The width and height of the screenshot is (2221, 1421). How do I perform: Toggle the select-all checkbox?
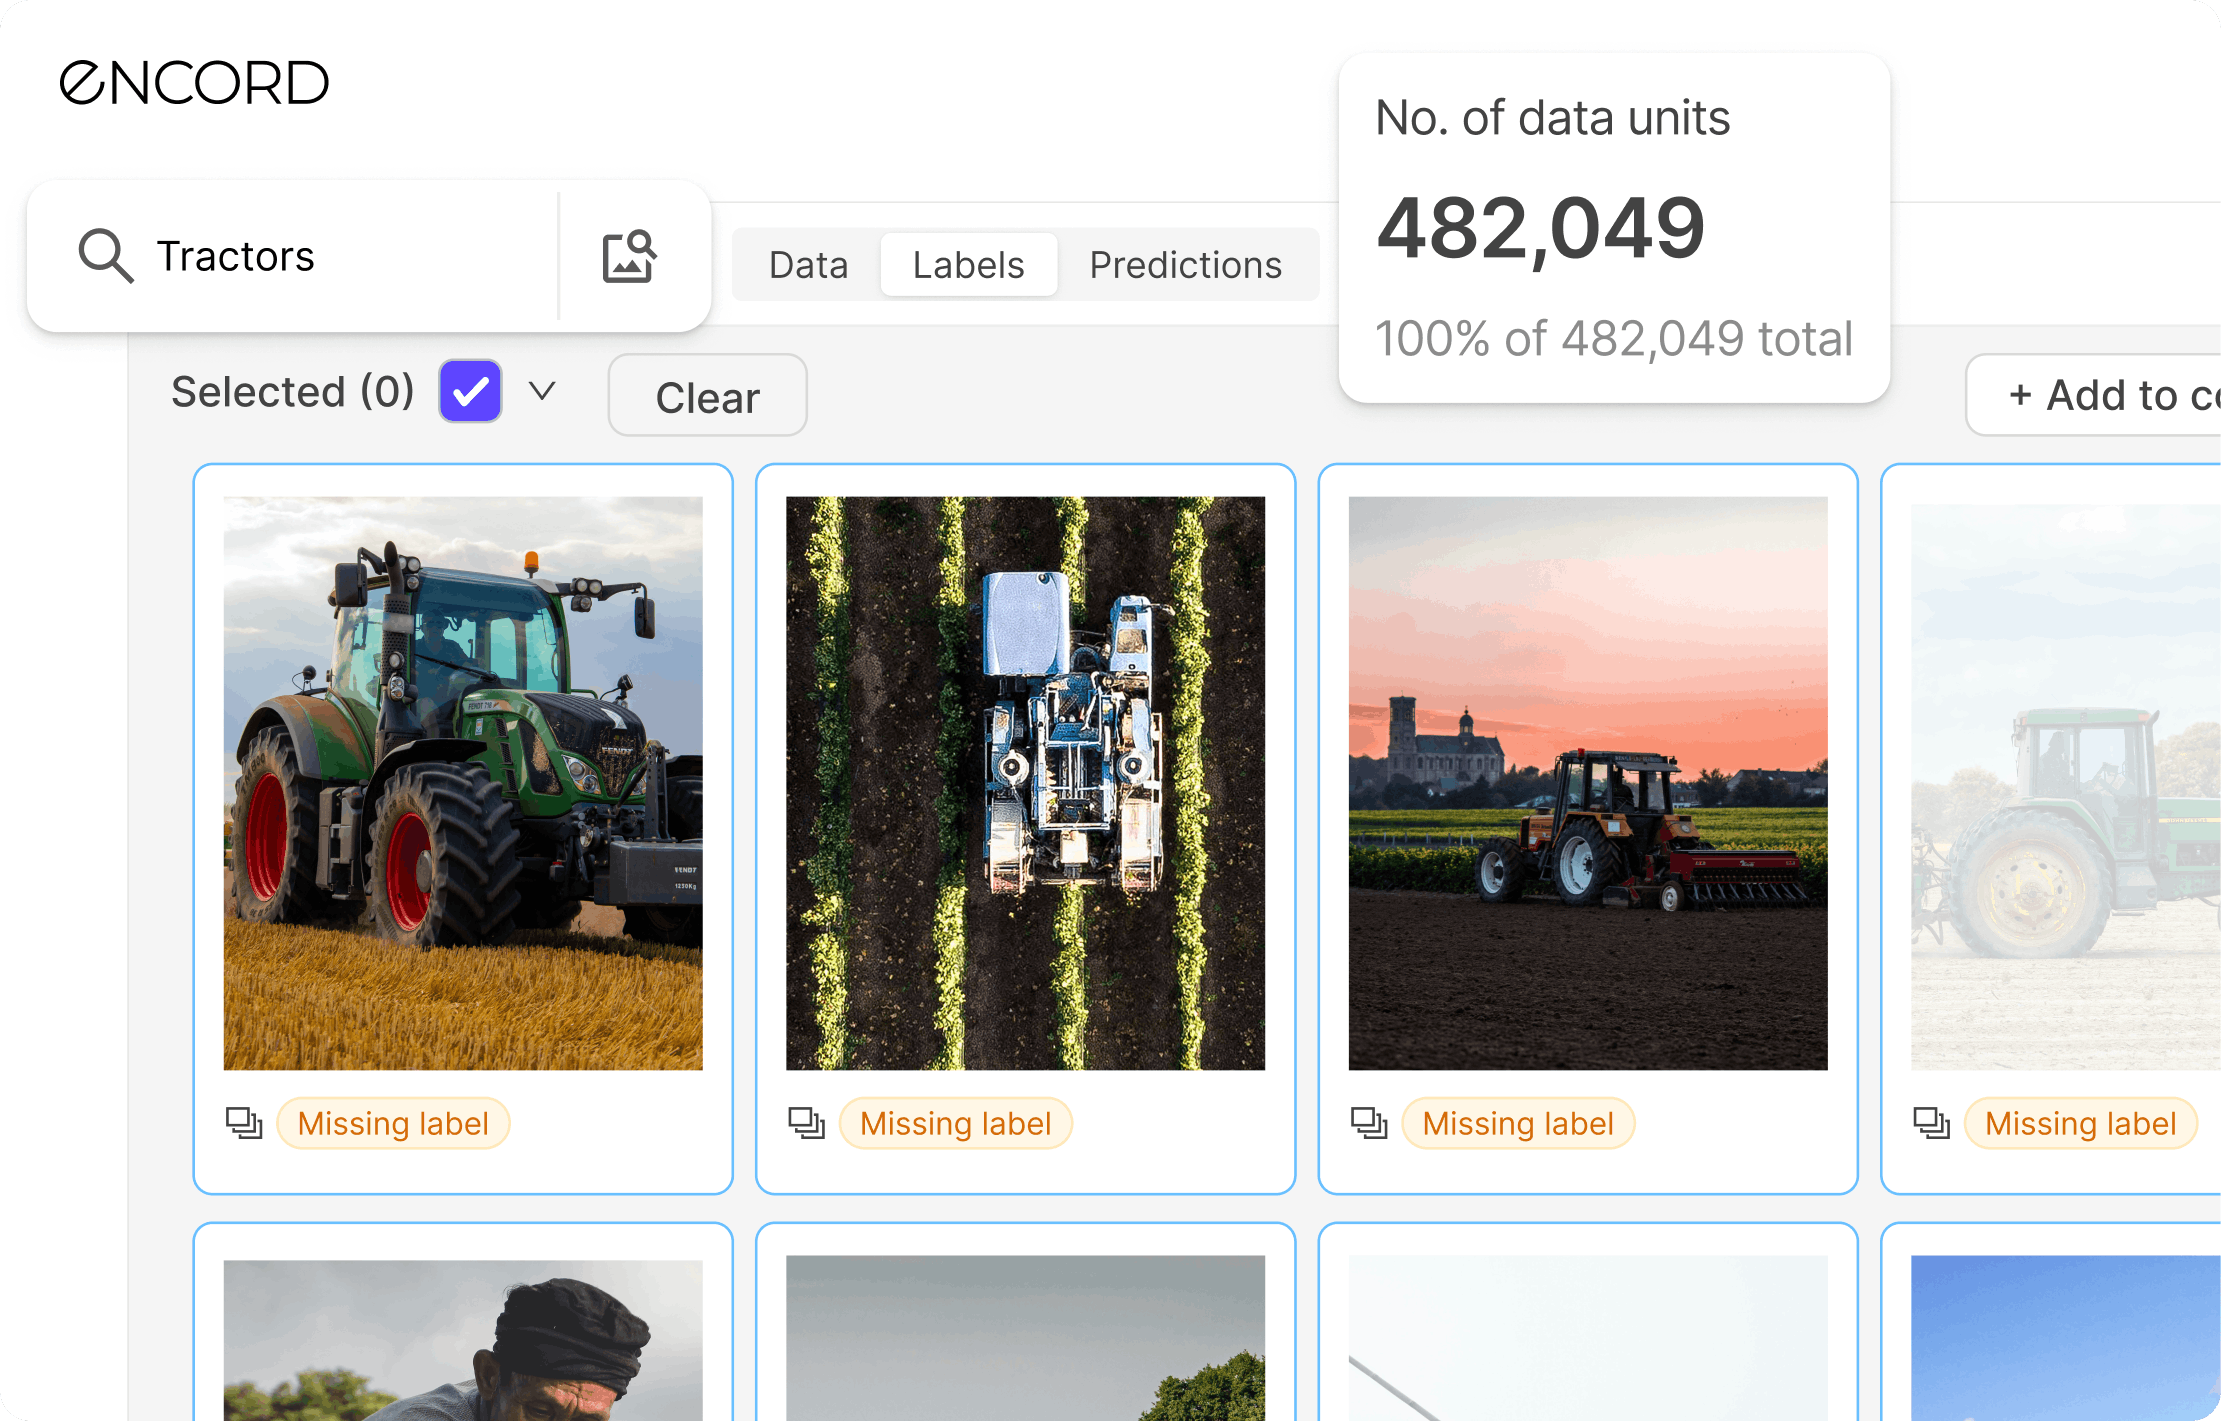(x=469, y=390)
